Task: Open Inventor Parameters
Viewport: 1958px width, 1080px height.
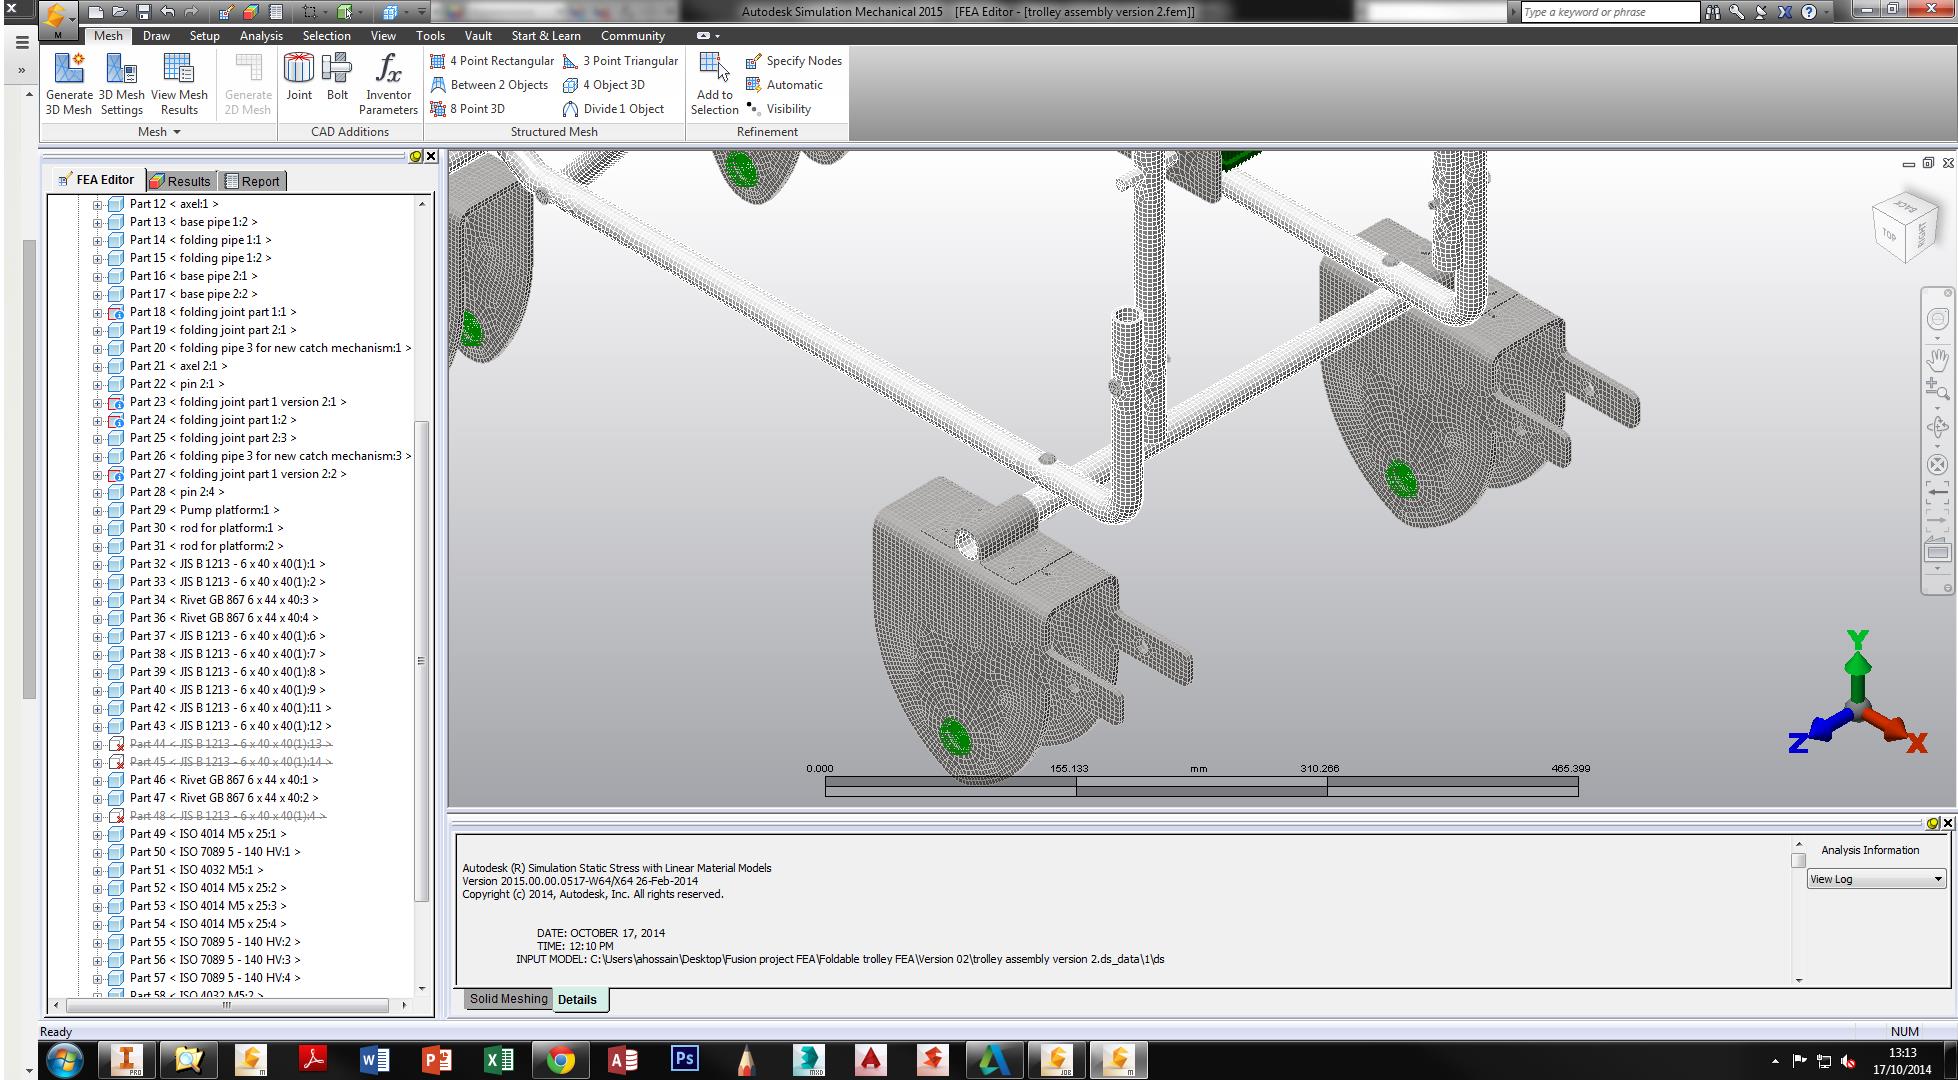Action: (388, 84)
